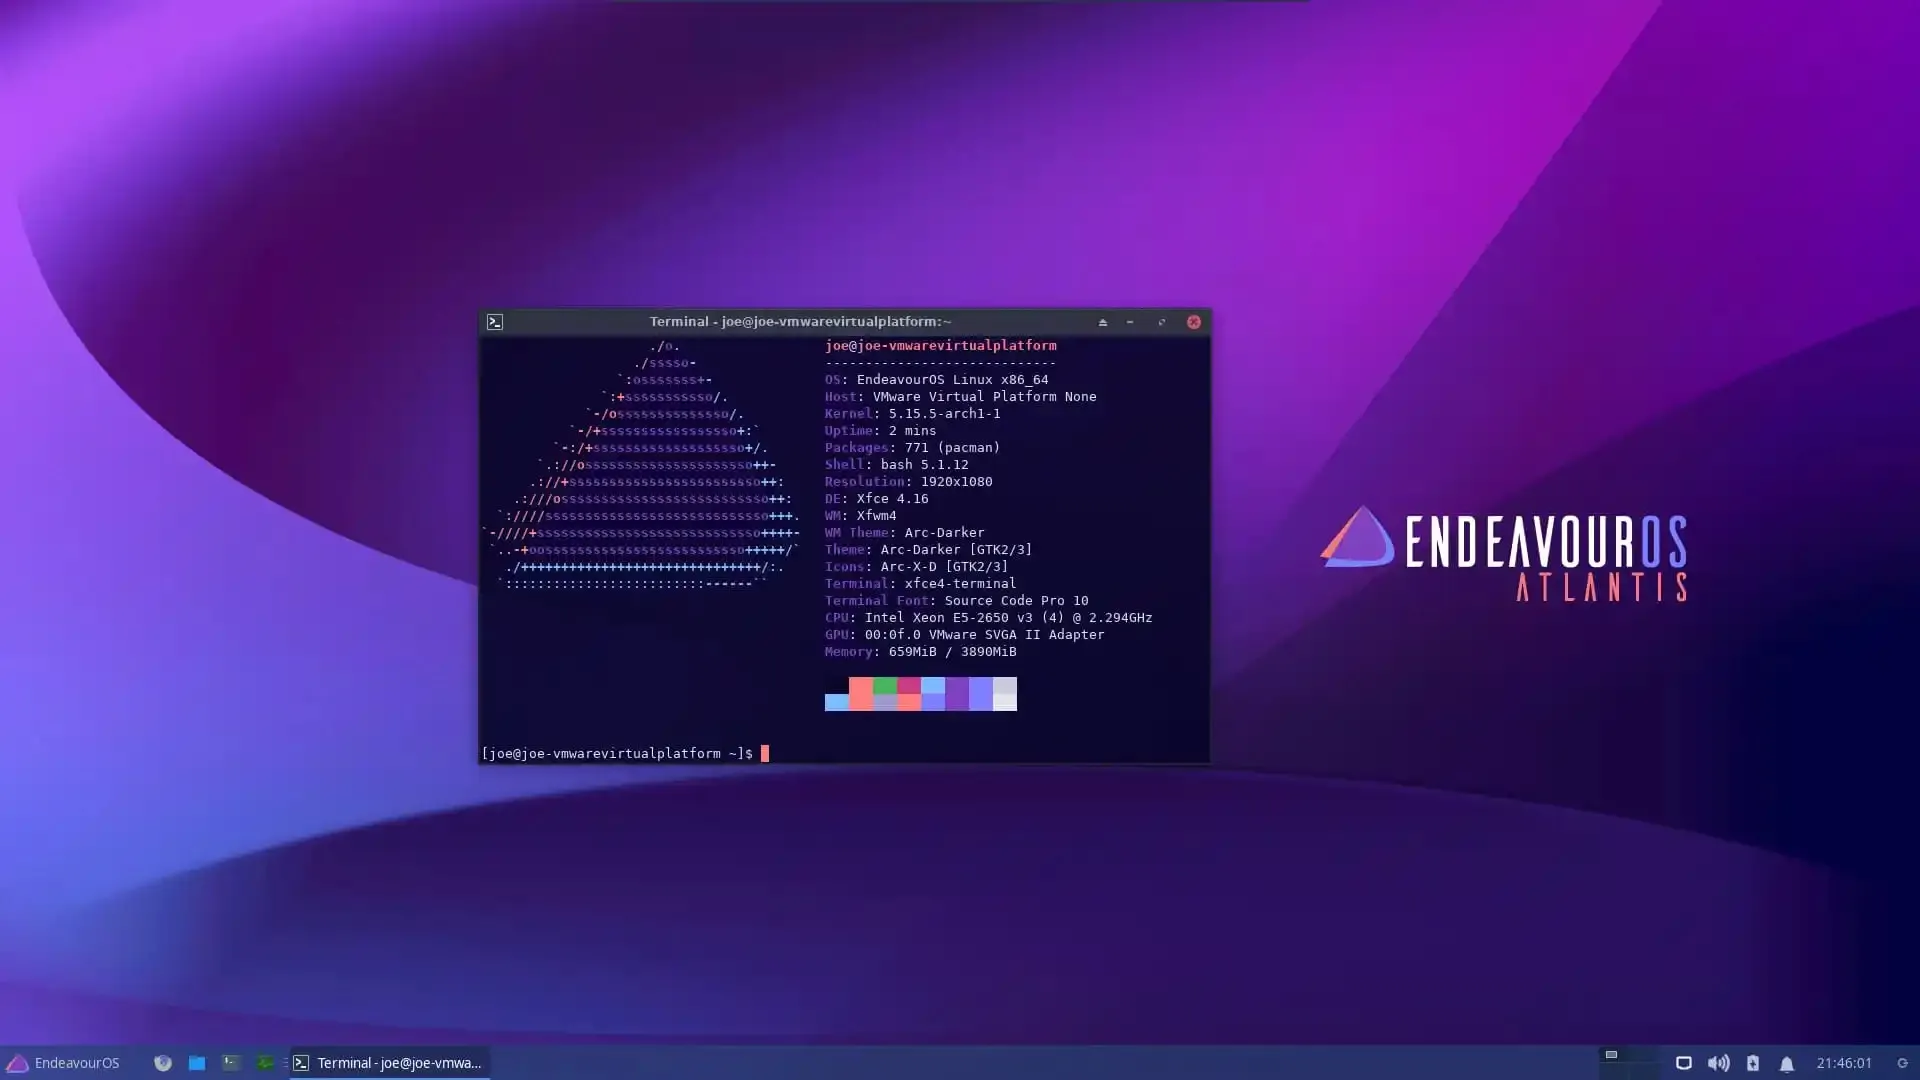Close the Terminal window
Image resolution: width=1920 pixels, height=1080 pixels.
click(1194, 322)
